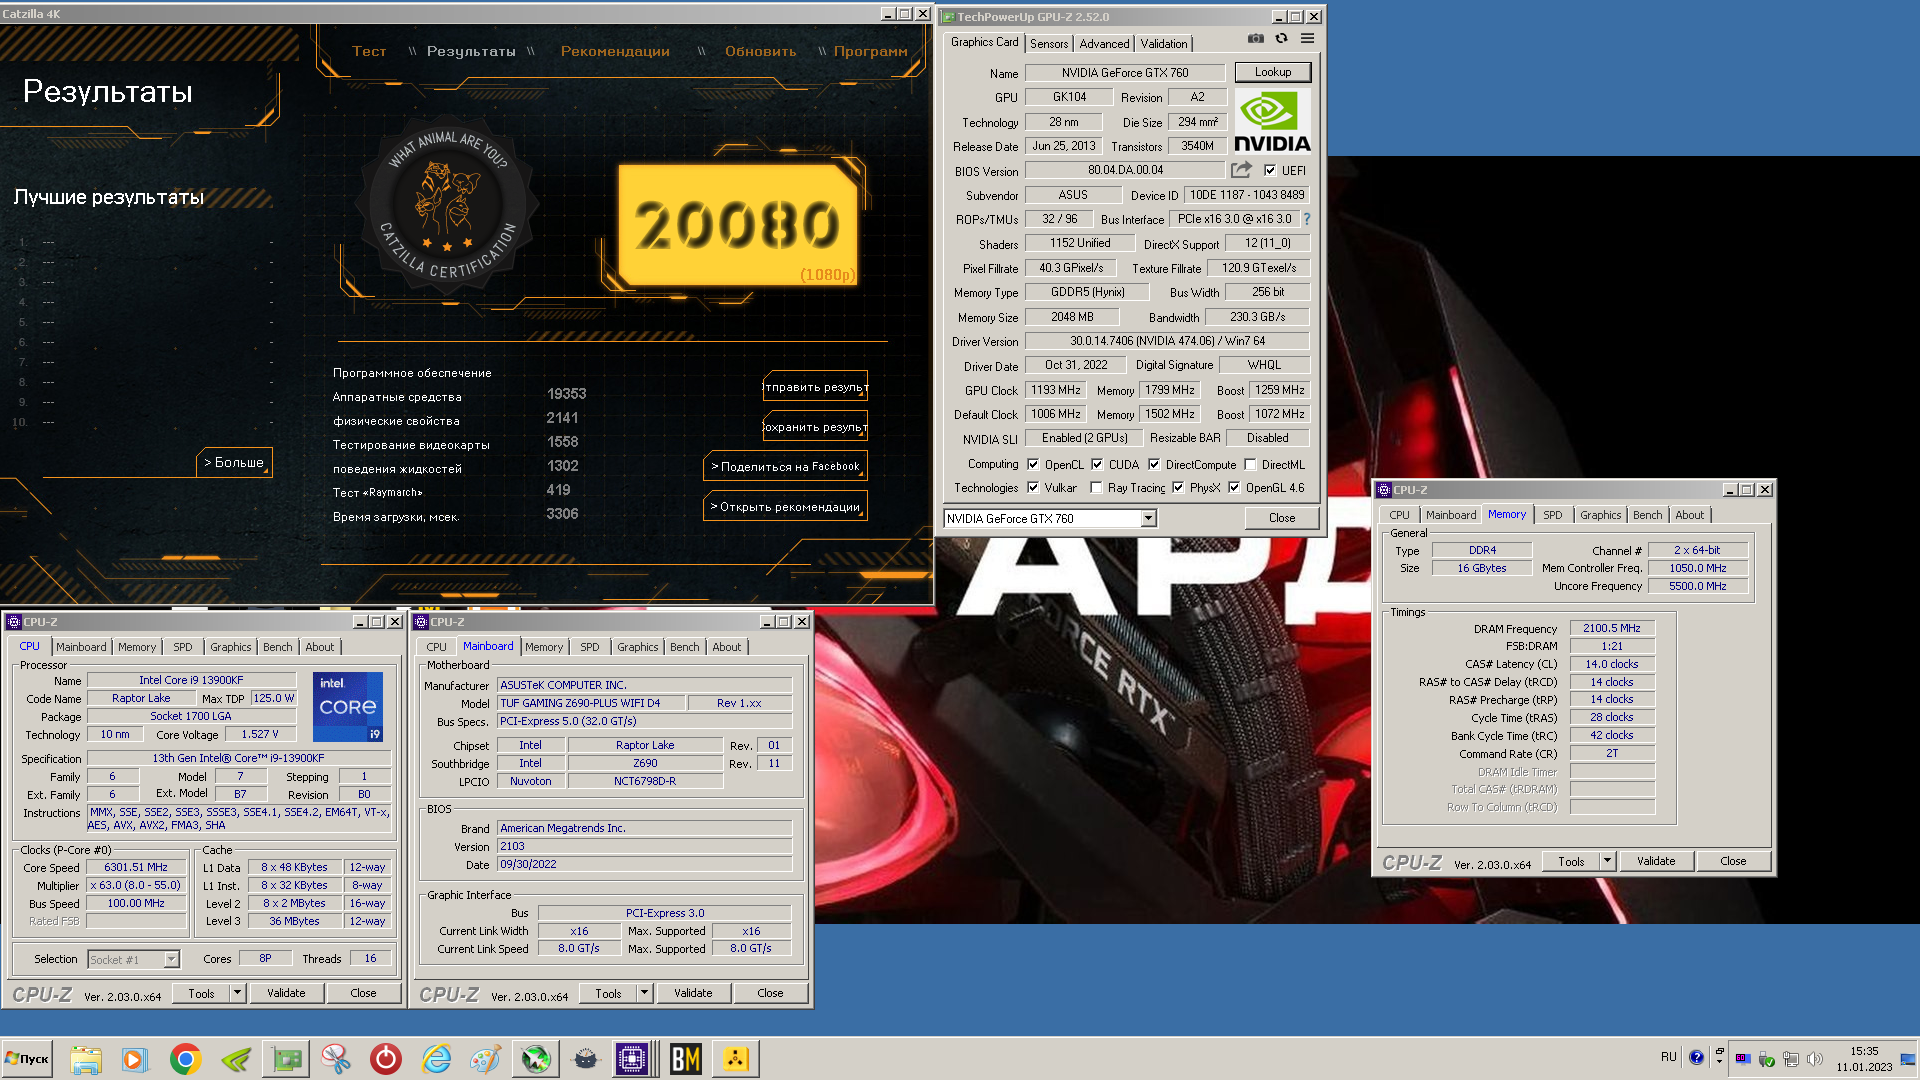
Task: Click the 60 FPS monitor tray icon
Action: tap(1743, 1059)
